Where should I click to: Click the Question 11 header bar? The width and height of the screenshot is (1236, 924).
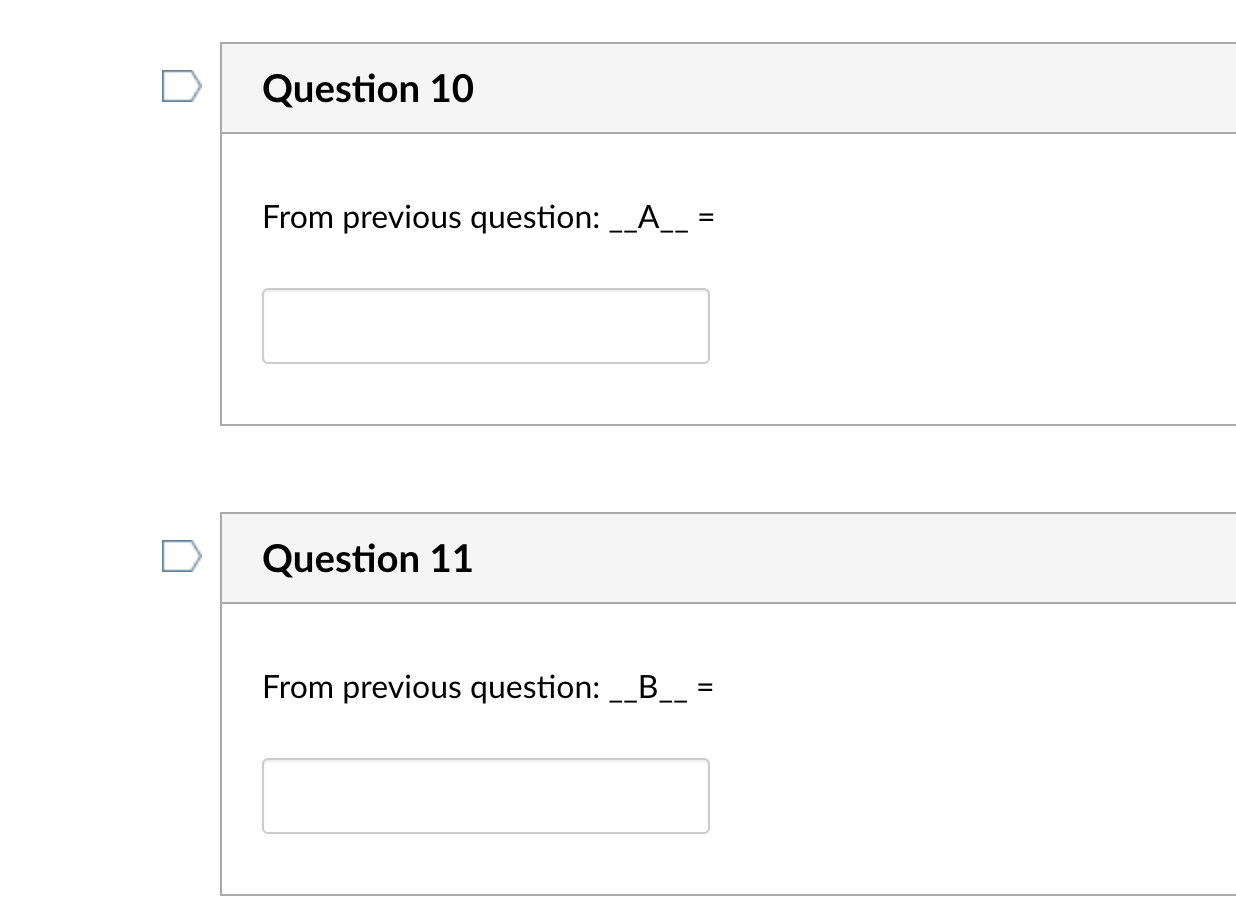click(700, 559)
